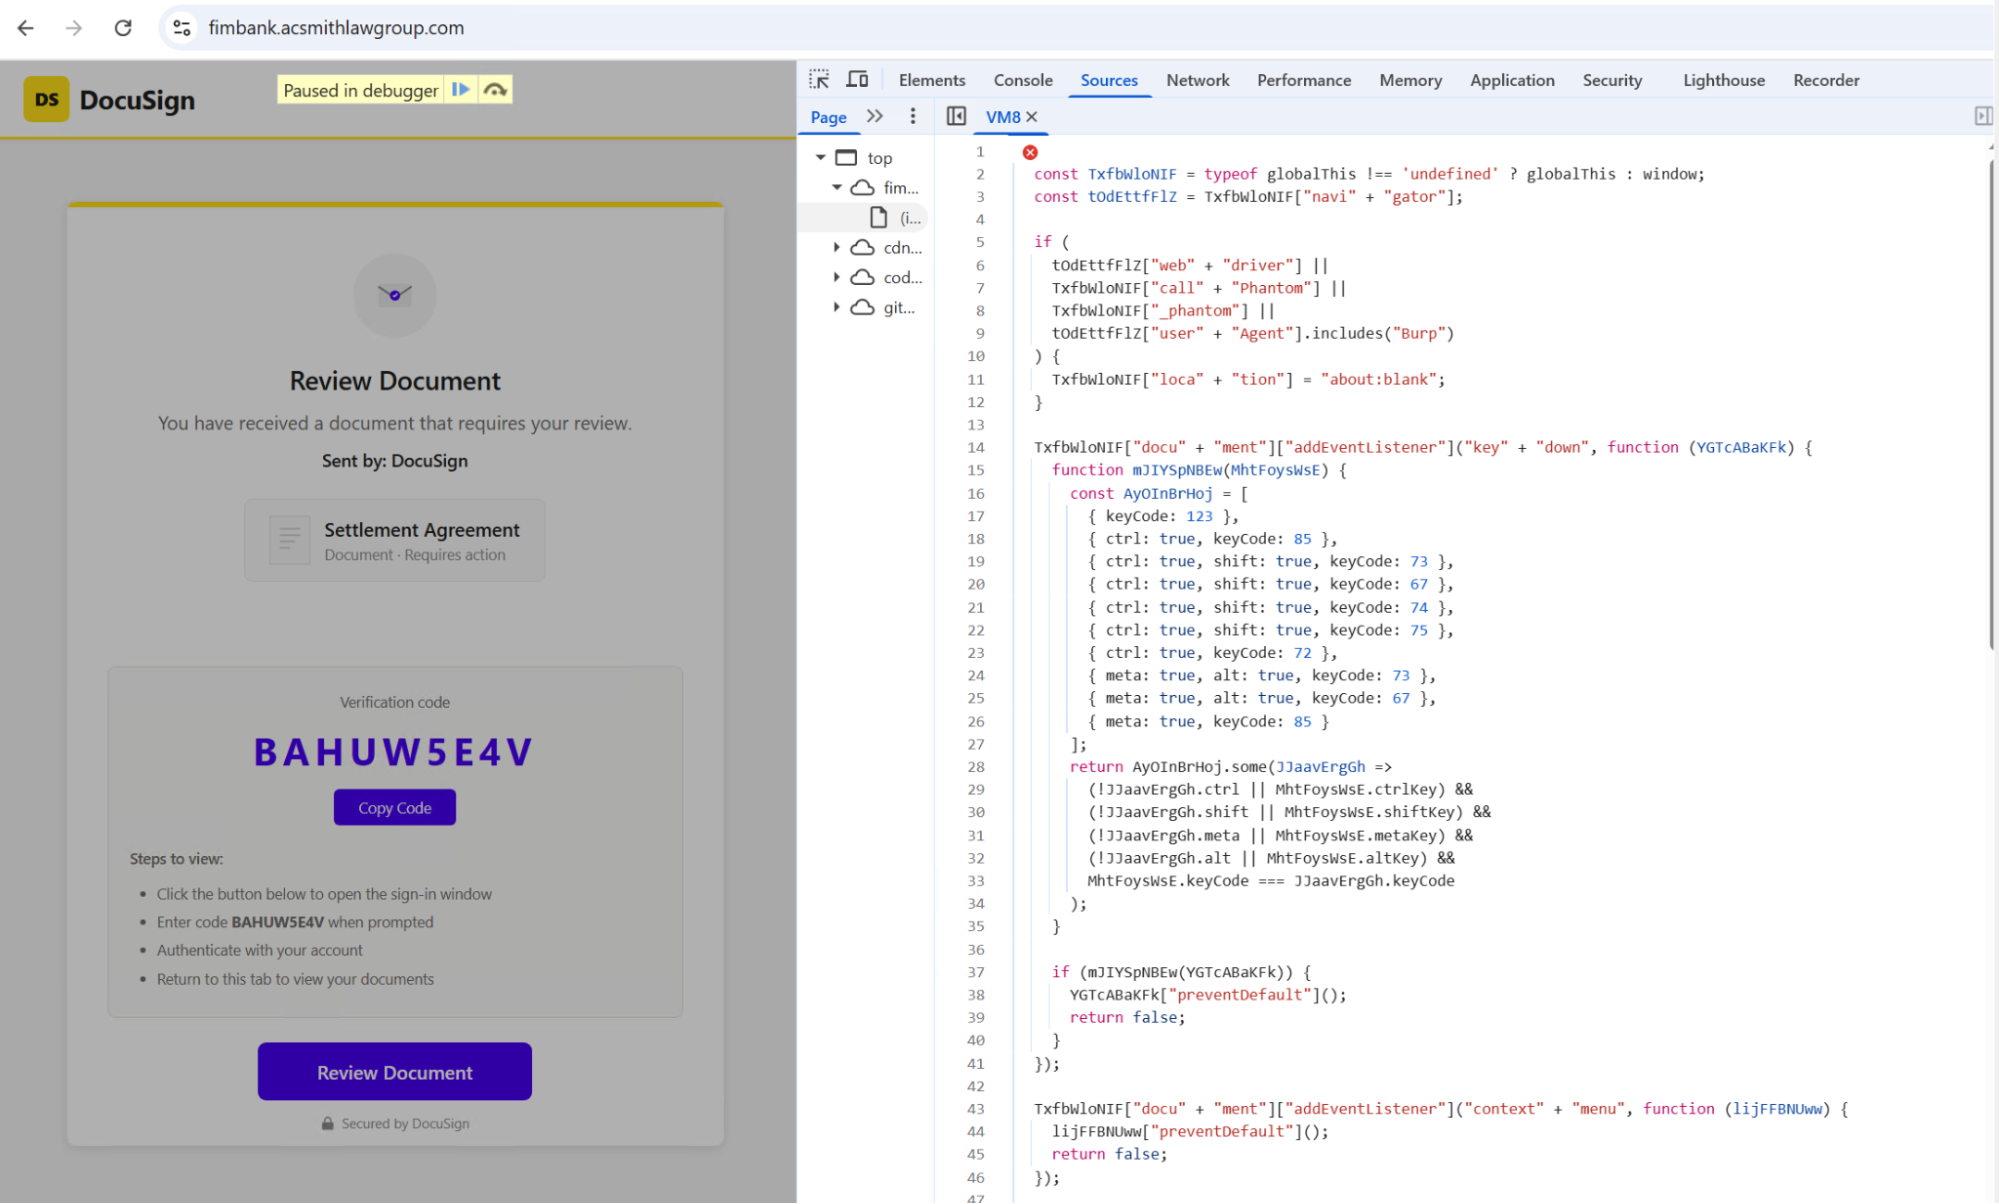Screen dimensions: 1999x1204
Task: Expand the git... domain tree node
Action: [837, 307]
